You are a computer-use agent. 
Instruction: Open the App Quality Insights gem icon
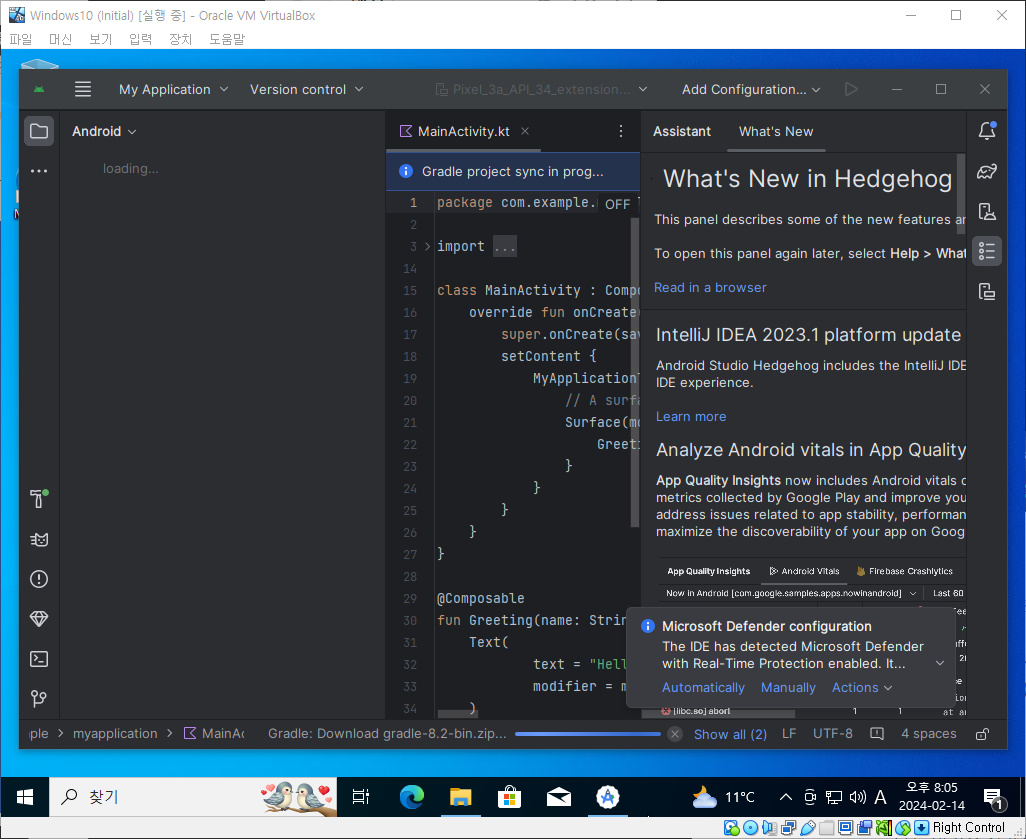39,619
